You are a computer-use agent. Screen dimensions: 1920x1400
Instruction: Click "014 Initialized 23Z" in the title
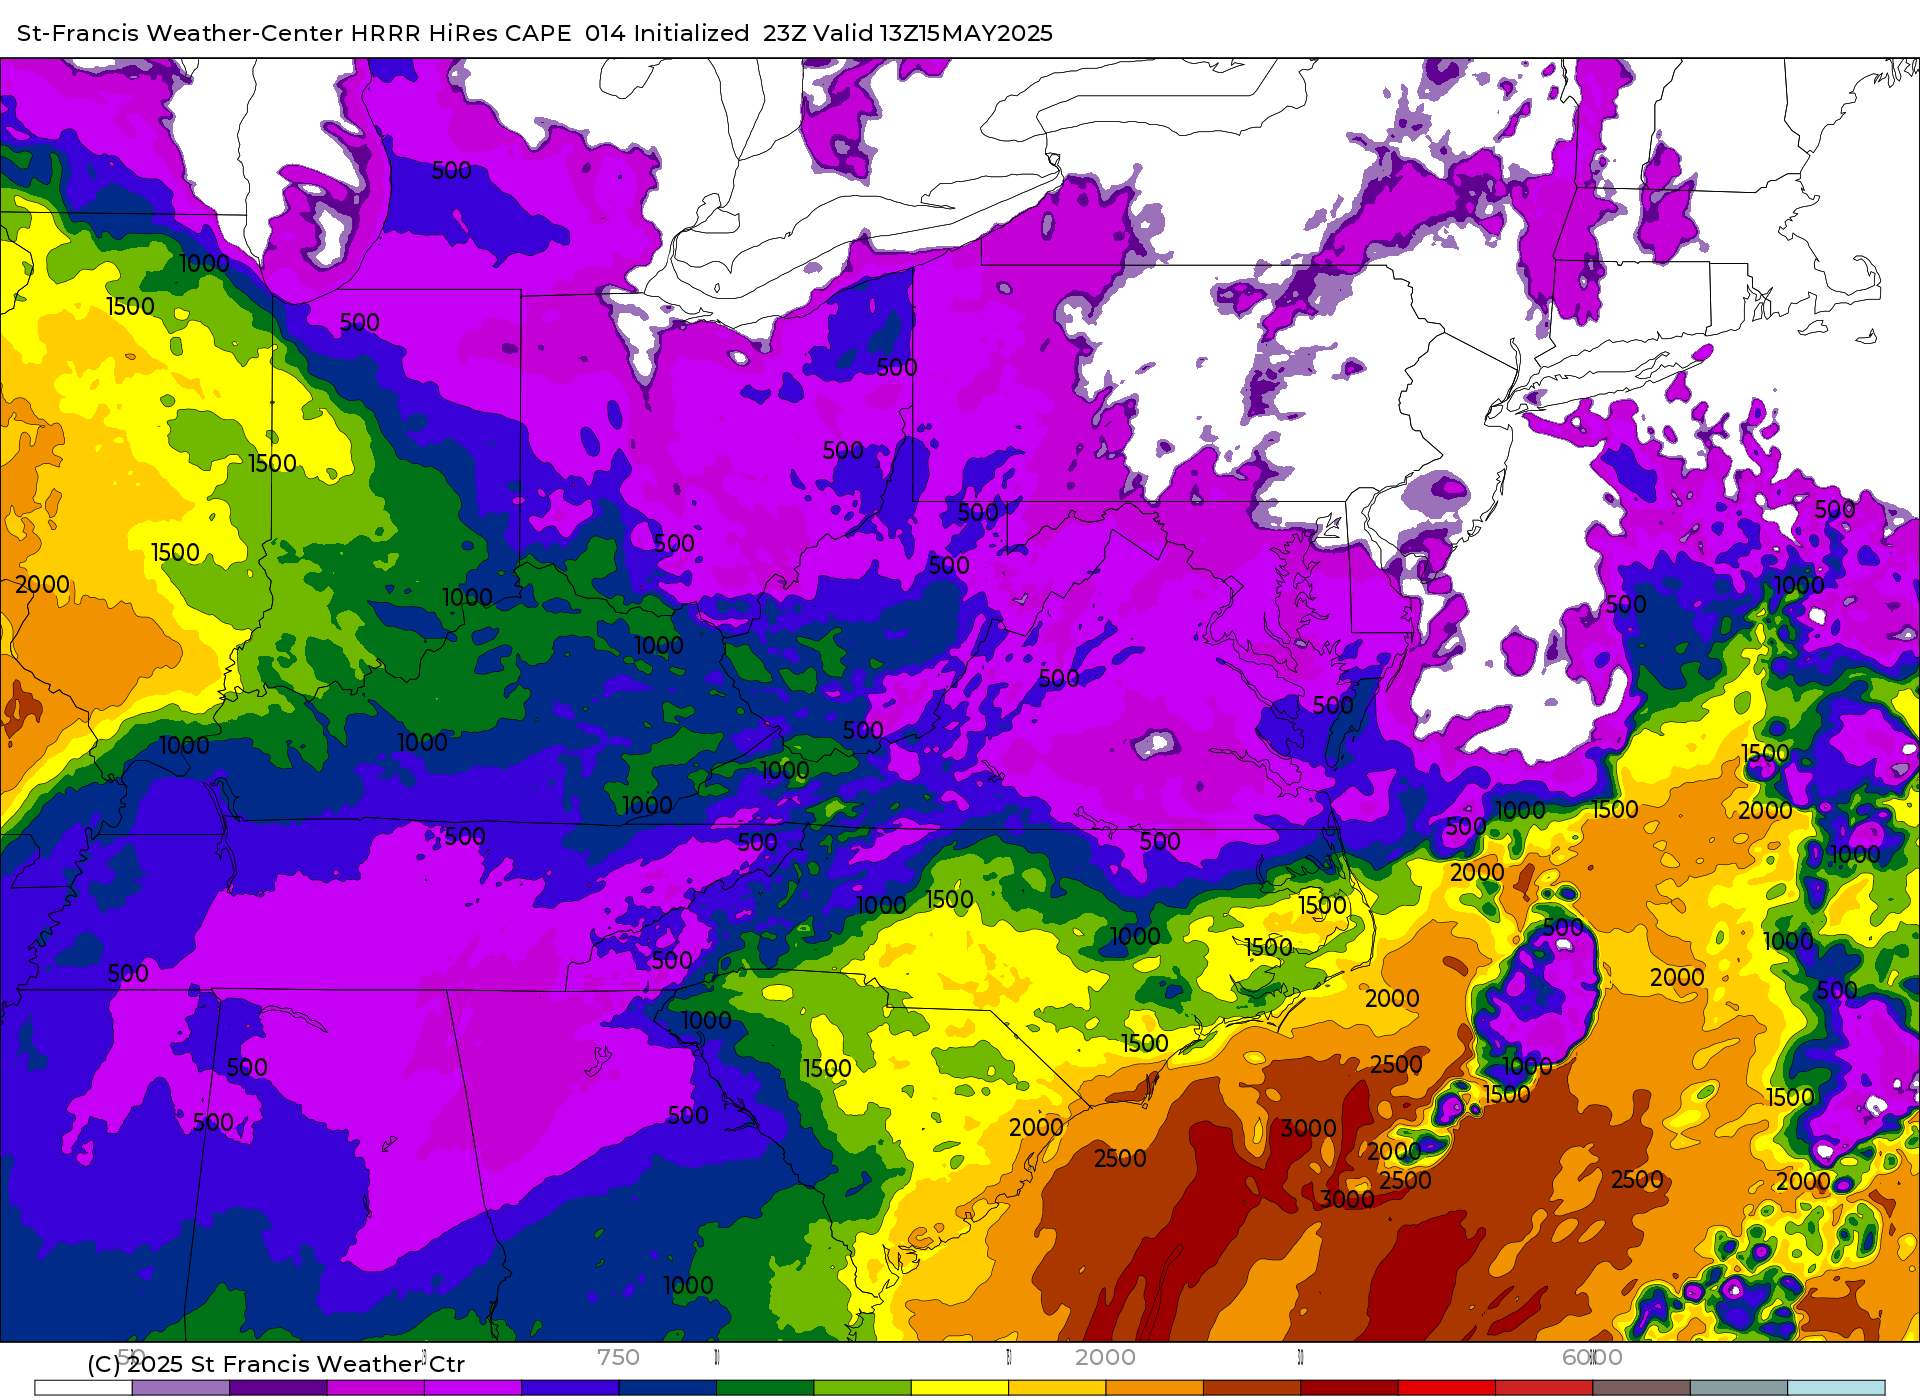tap(696, 33)
